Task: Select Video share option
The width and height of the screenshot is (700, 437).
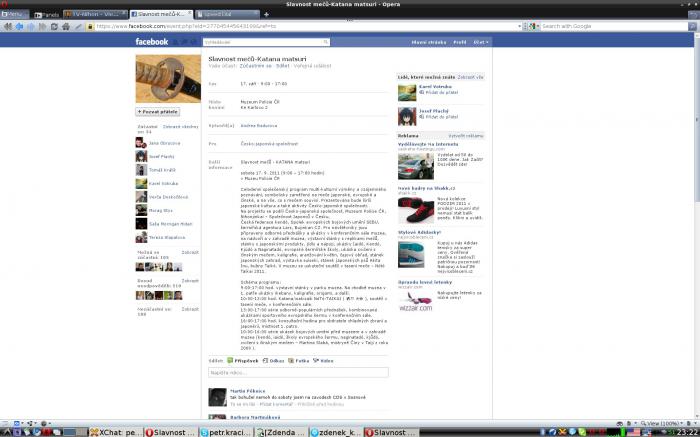Action: tap(323, 360)
